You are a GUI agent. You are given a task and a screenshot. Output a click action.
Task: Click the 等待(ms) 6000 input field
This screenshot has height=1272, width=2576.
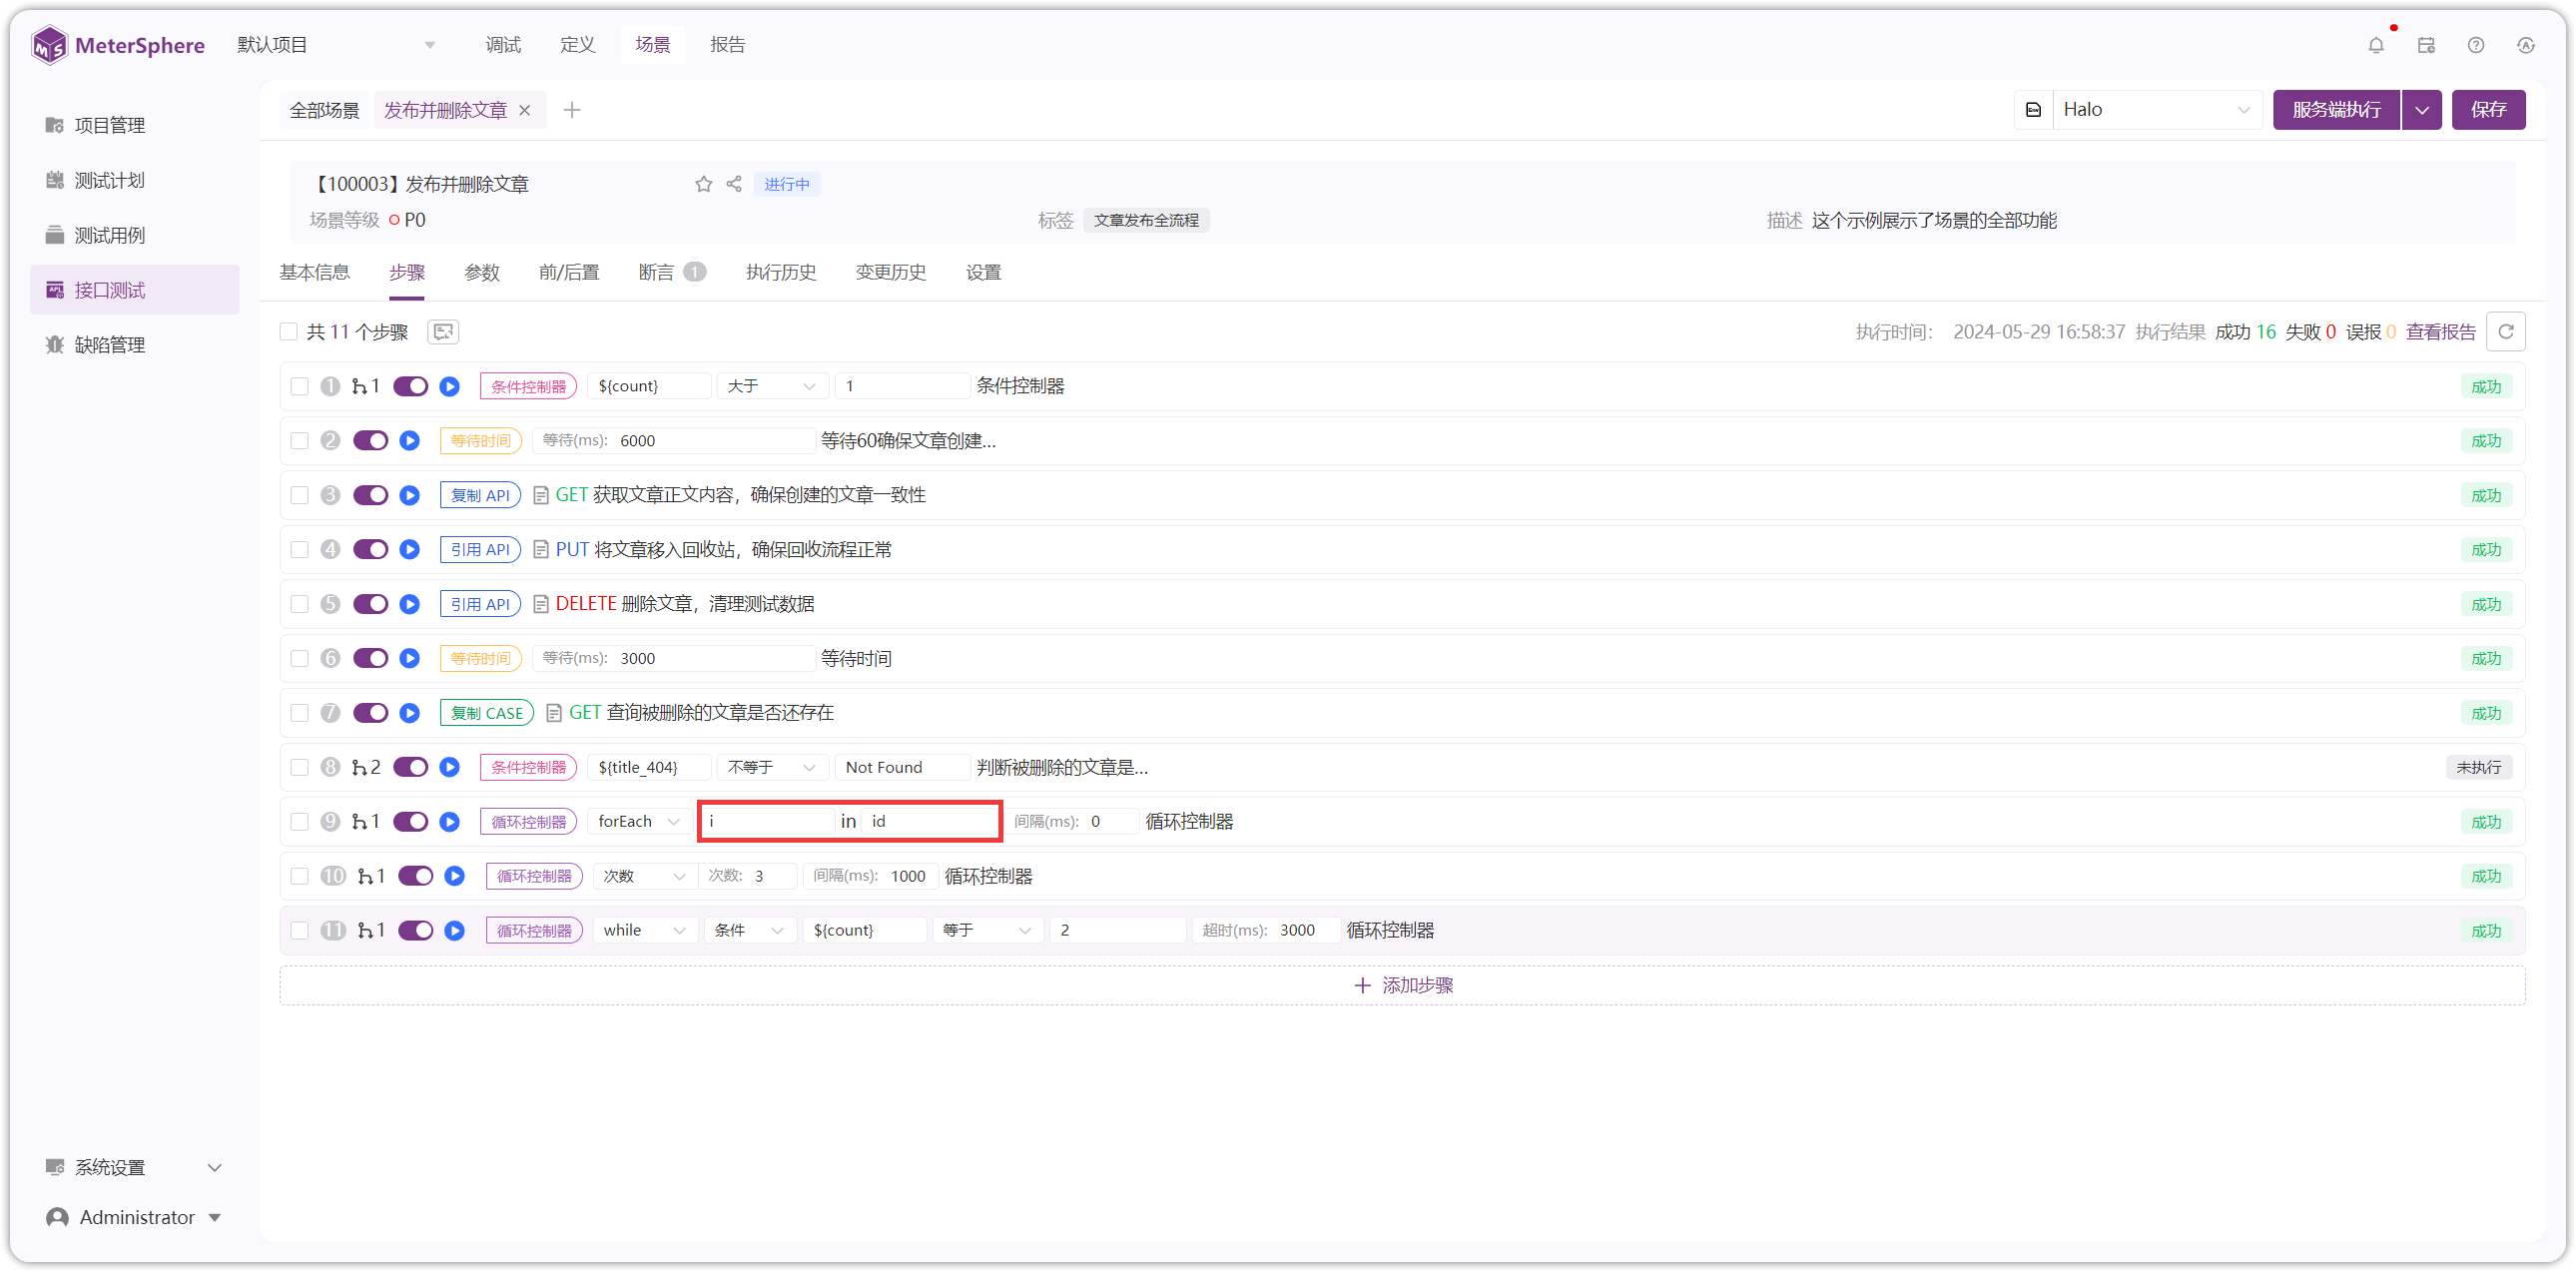tap(672, 441)
